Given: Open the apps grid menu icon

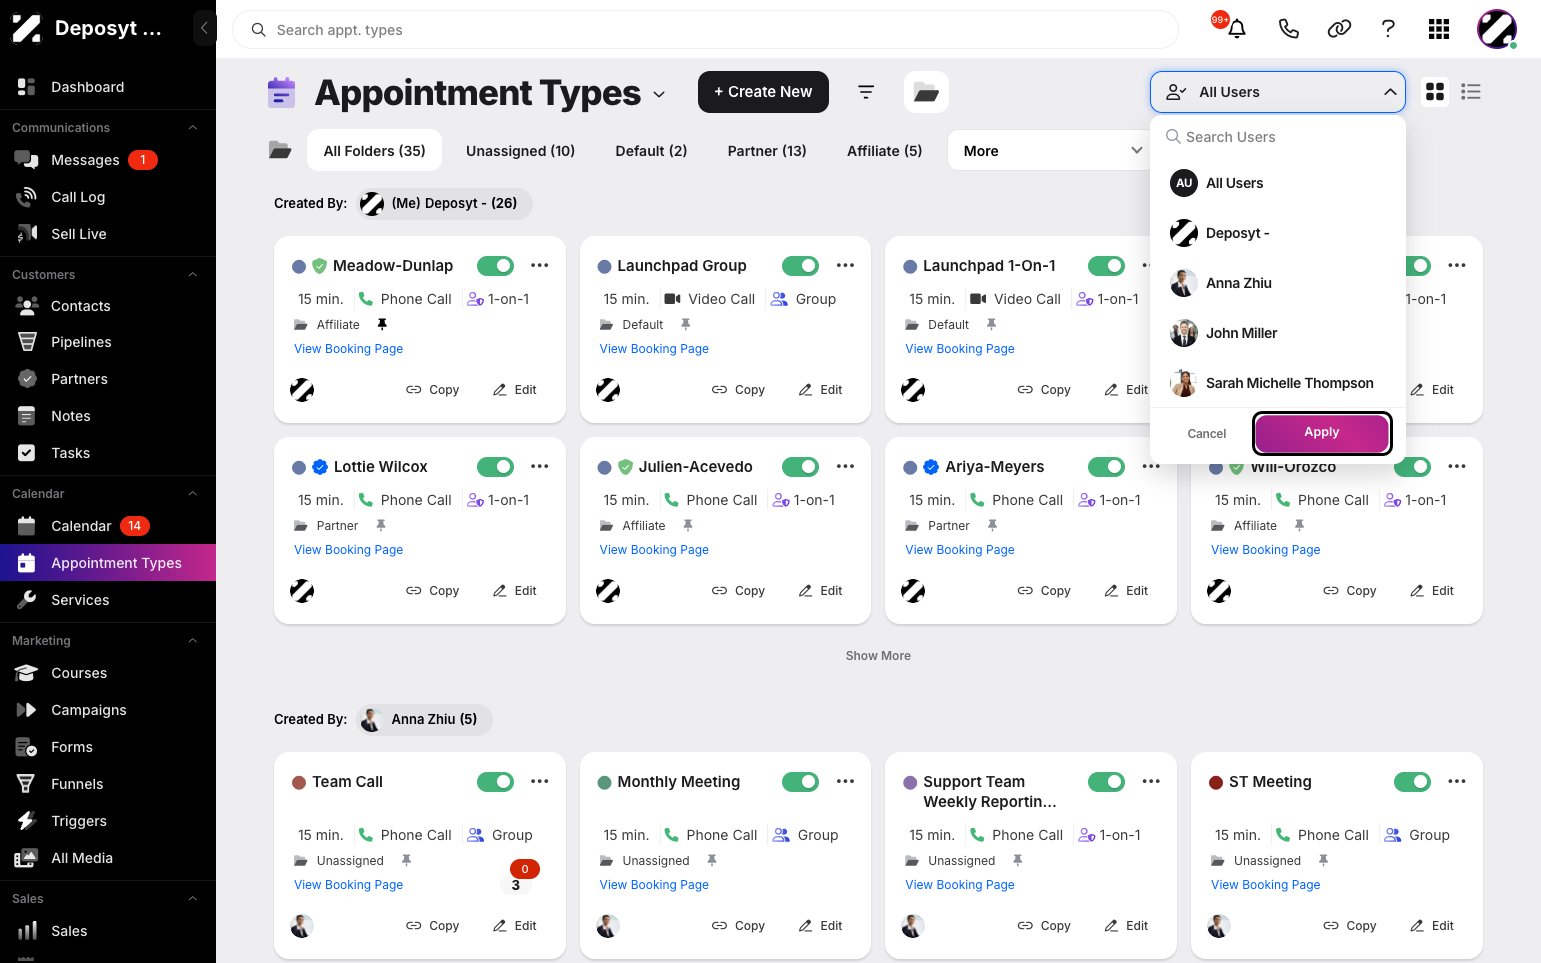Looking at the screenshot, I should pyautogui.click(x=1439, y=29).
